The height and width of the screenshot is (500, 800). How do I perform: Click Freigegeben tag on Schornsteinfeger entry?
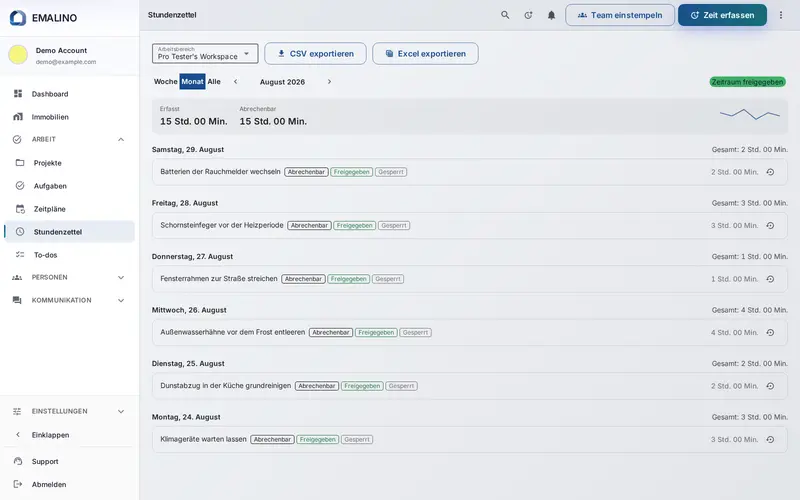pyautogui.click(x=355, y=226)
